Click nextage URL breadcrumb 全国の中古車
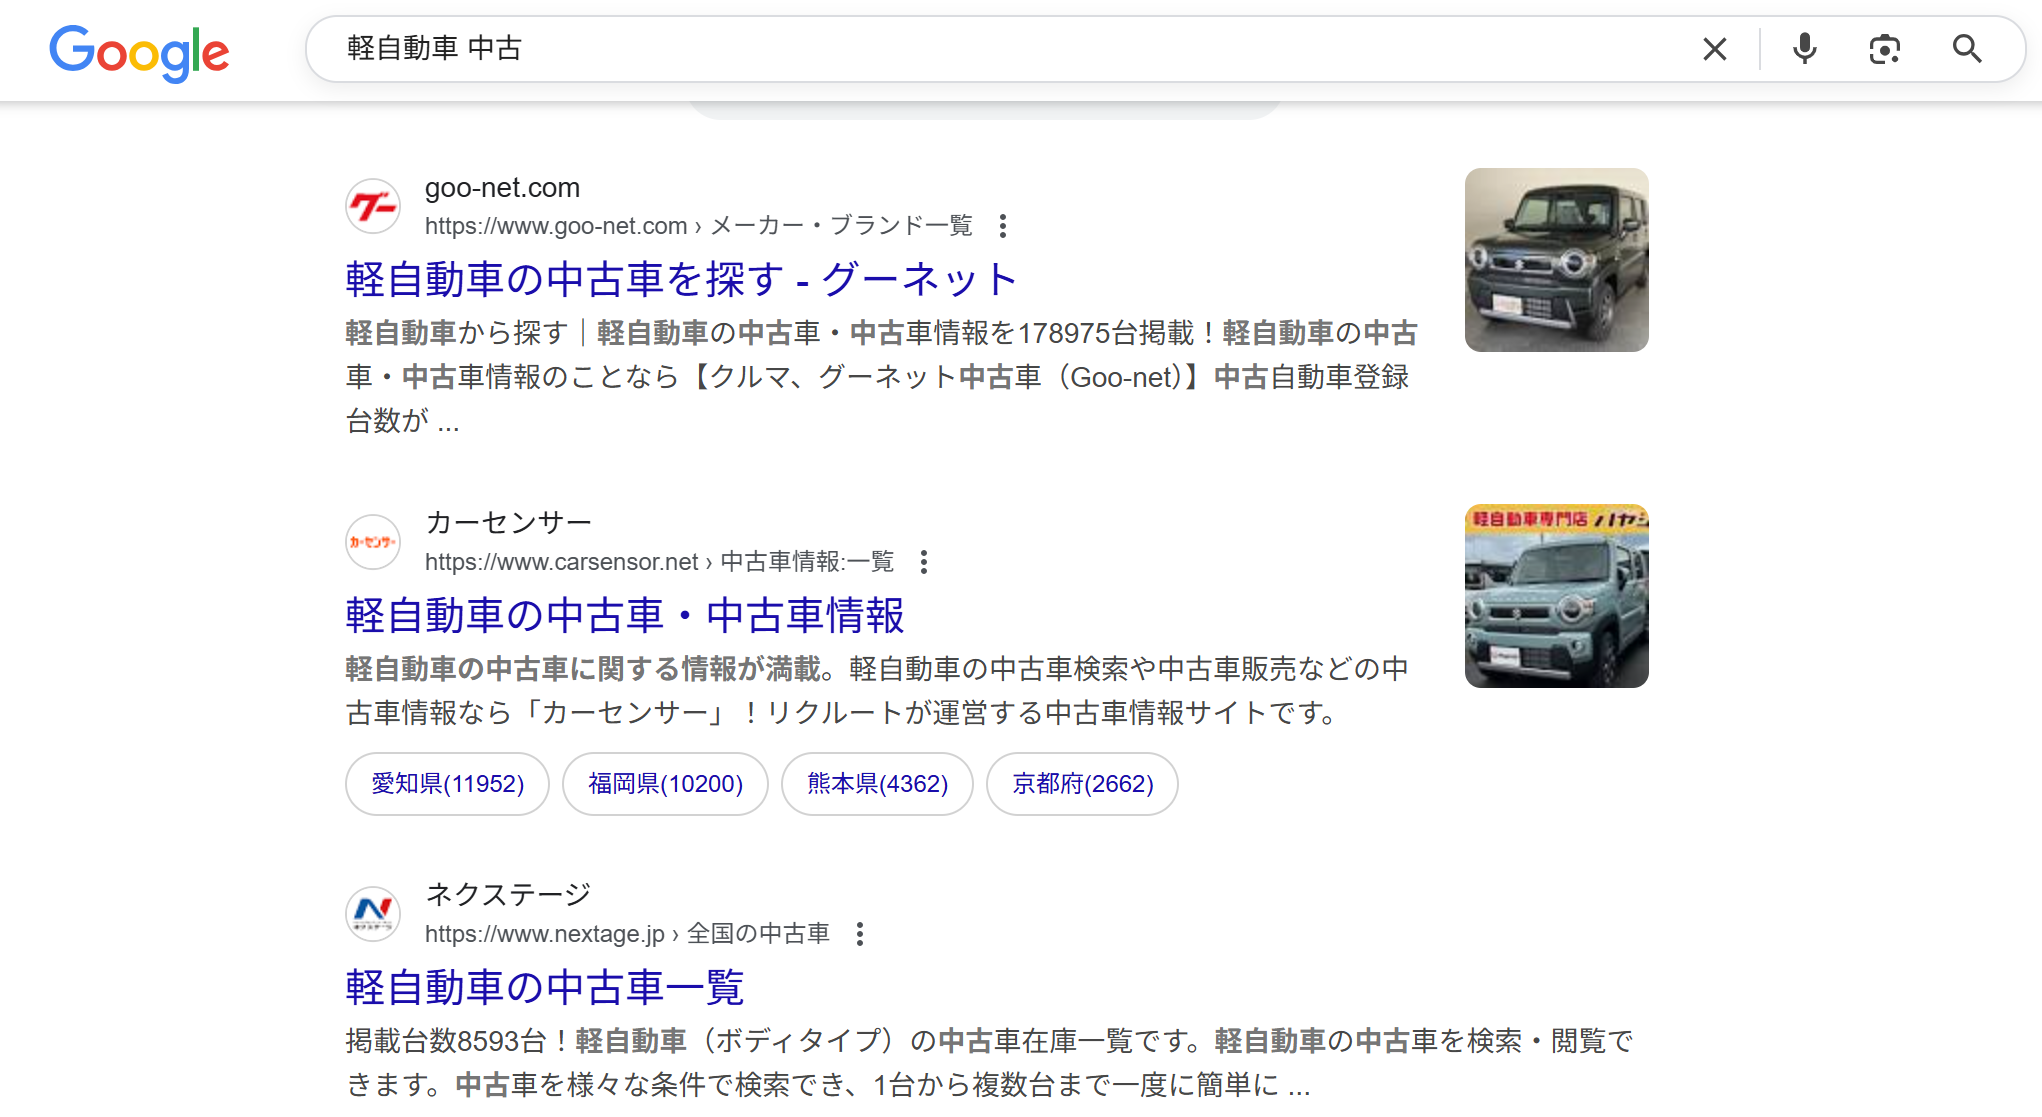This screenshot has width=2042, height=1117. [758, 934]
